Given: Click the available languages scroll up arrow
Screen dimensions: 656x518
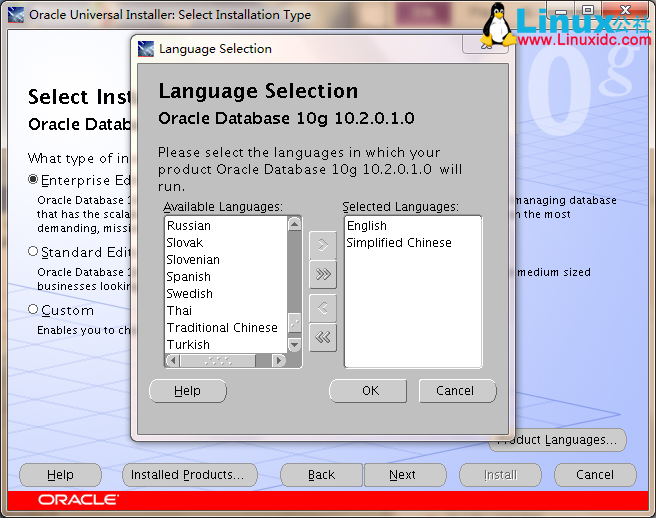Looking at the screenshot, I should click(295, 225).
